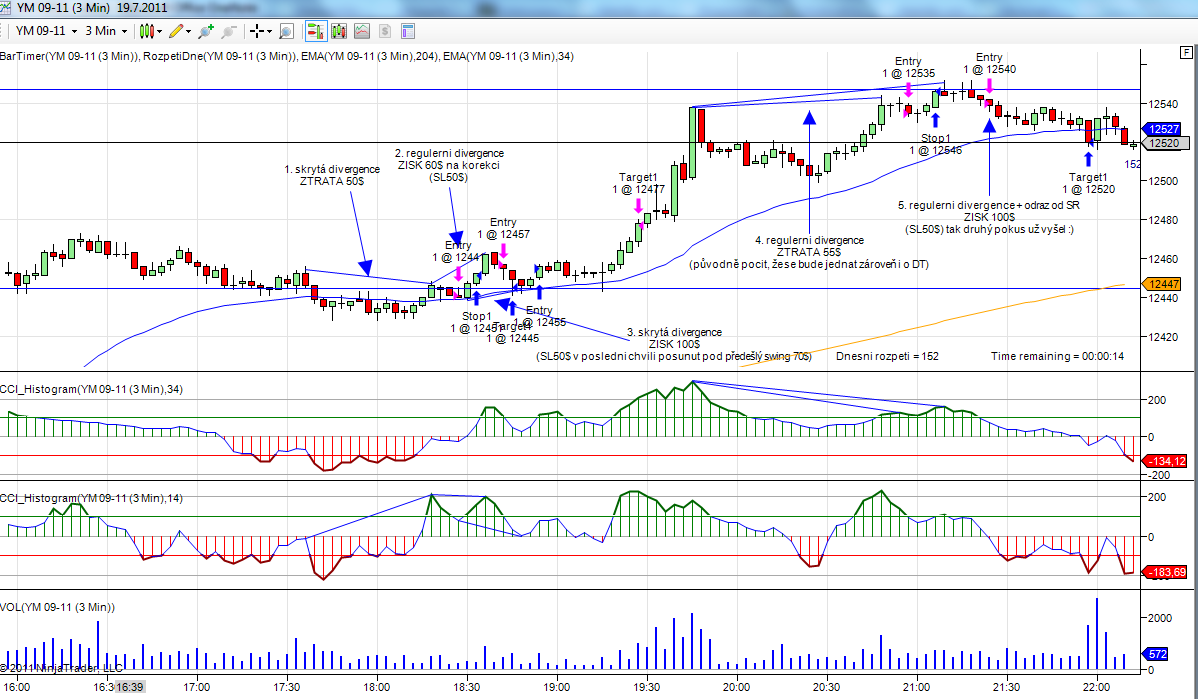
Task: Expand the crosshair cursor dropdown arrow
Action: [x=269, y=31]
